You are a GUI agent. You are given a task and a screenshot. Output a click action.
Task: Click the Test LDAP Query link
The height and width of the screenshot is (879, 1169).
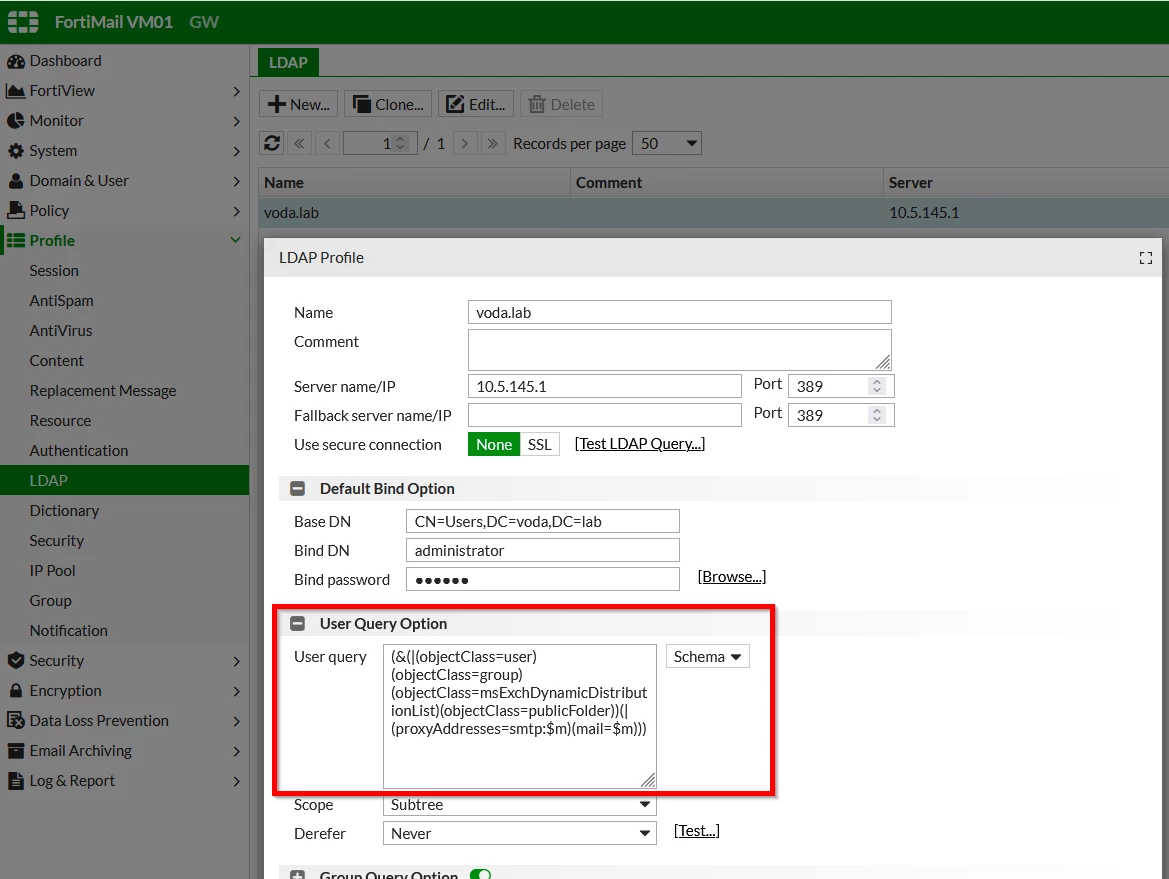[640, 444]
